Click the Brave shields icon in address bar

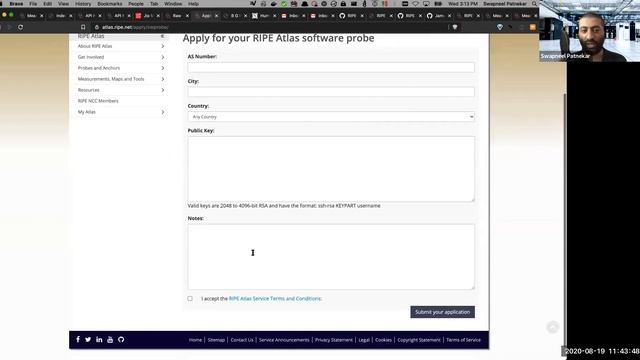tap(455, 27)
